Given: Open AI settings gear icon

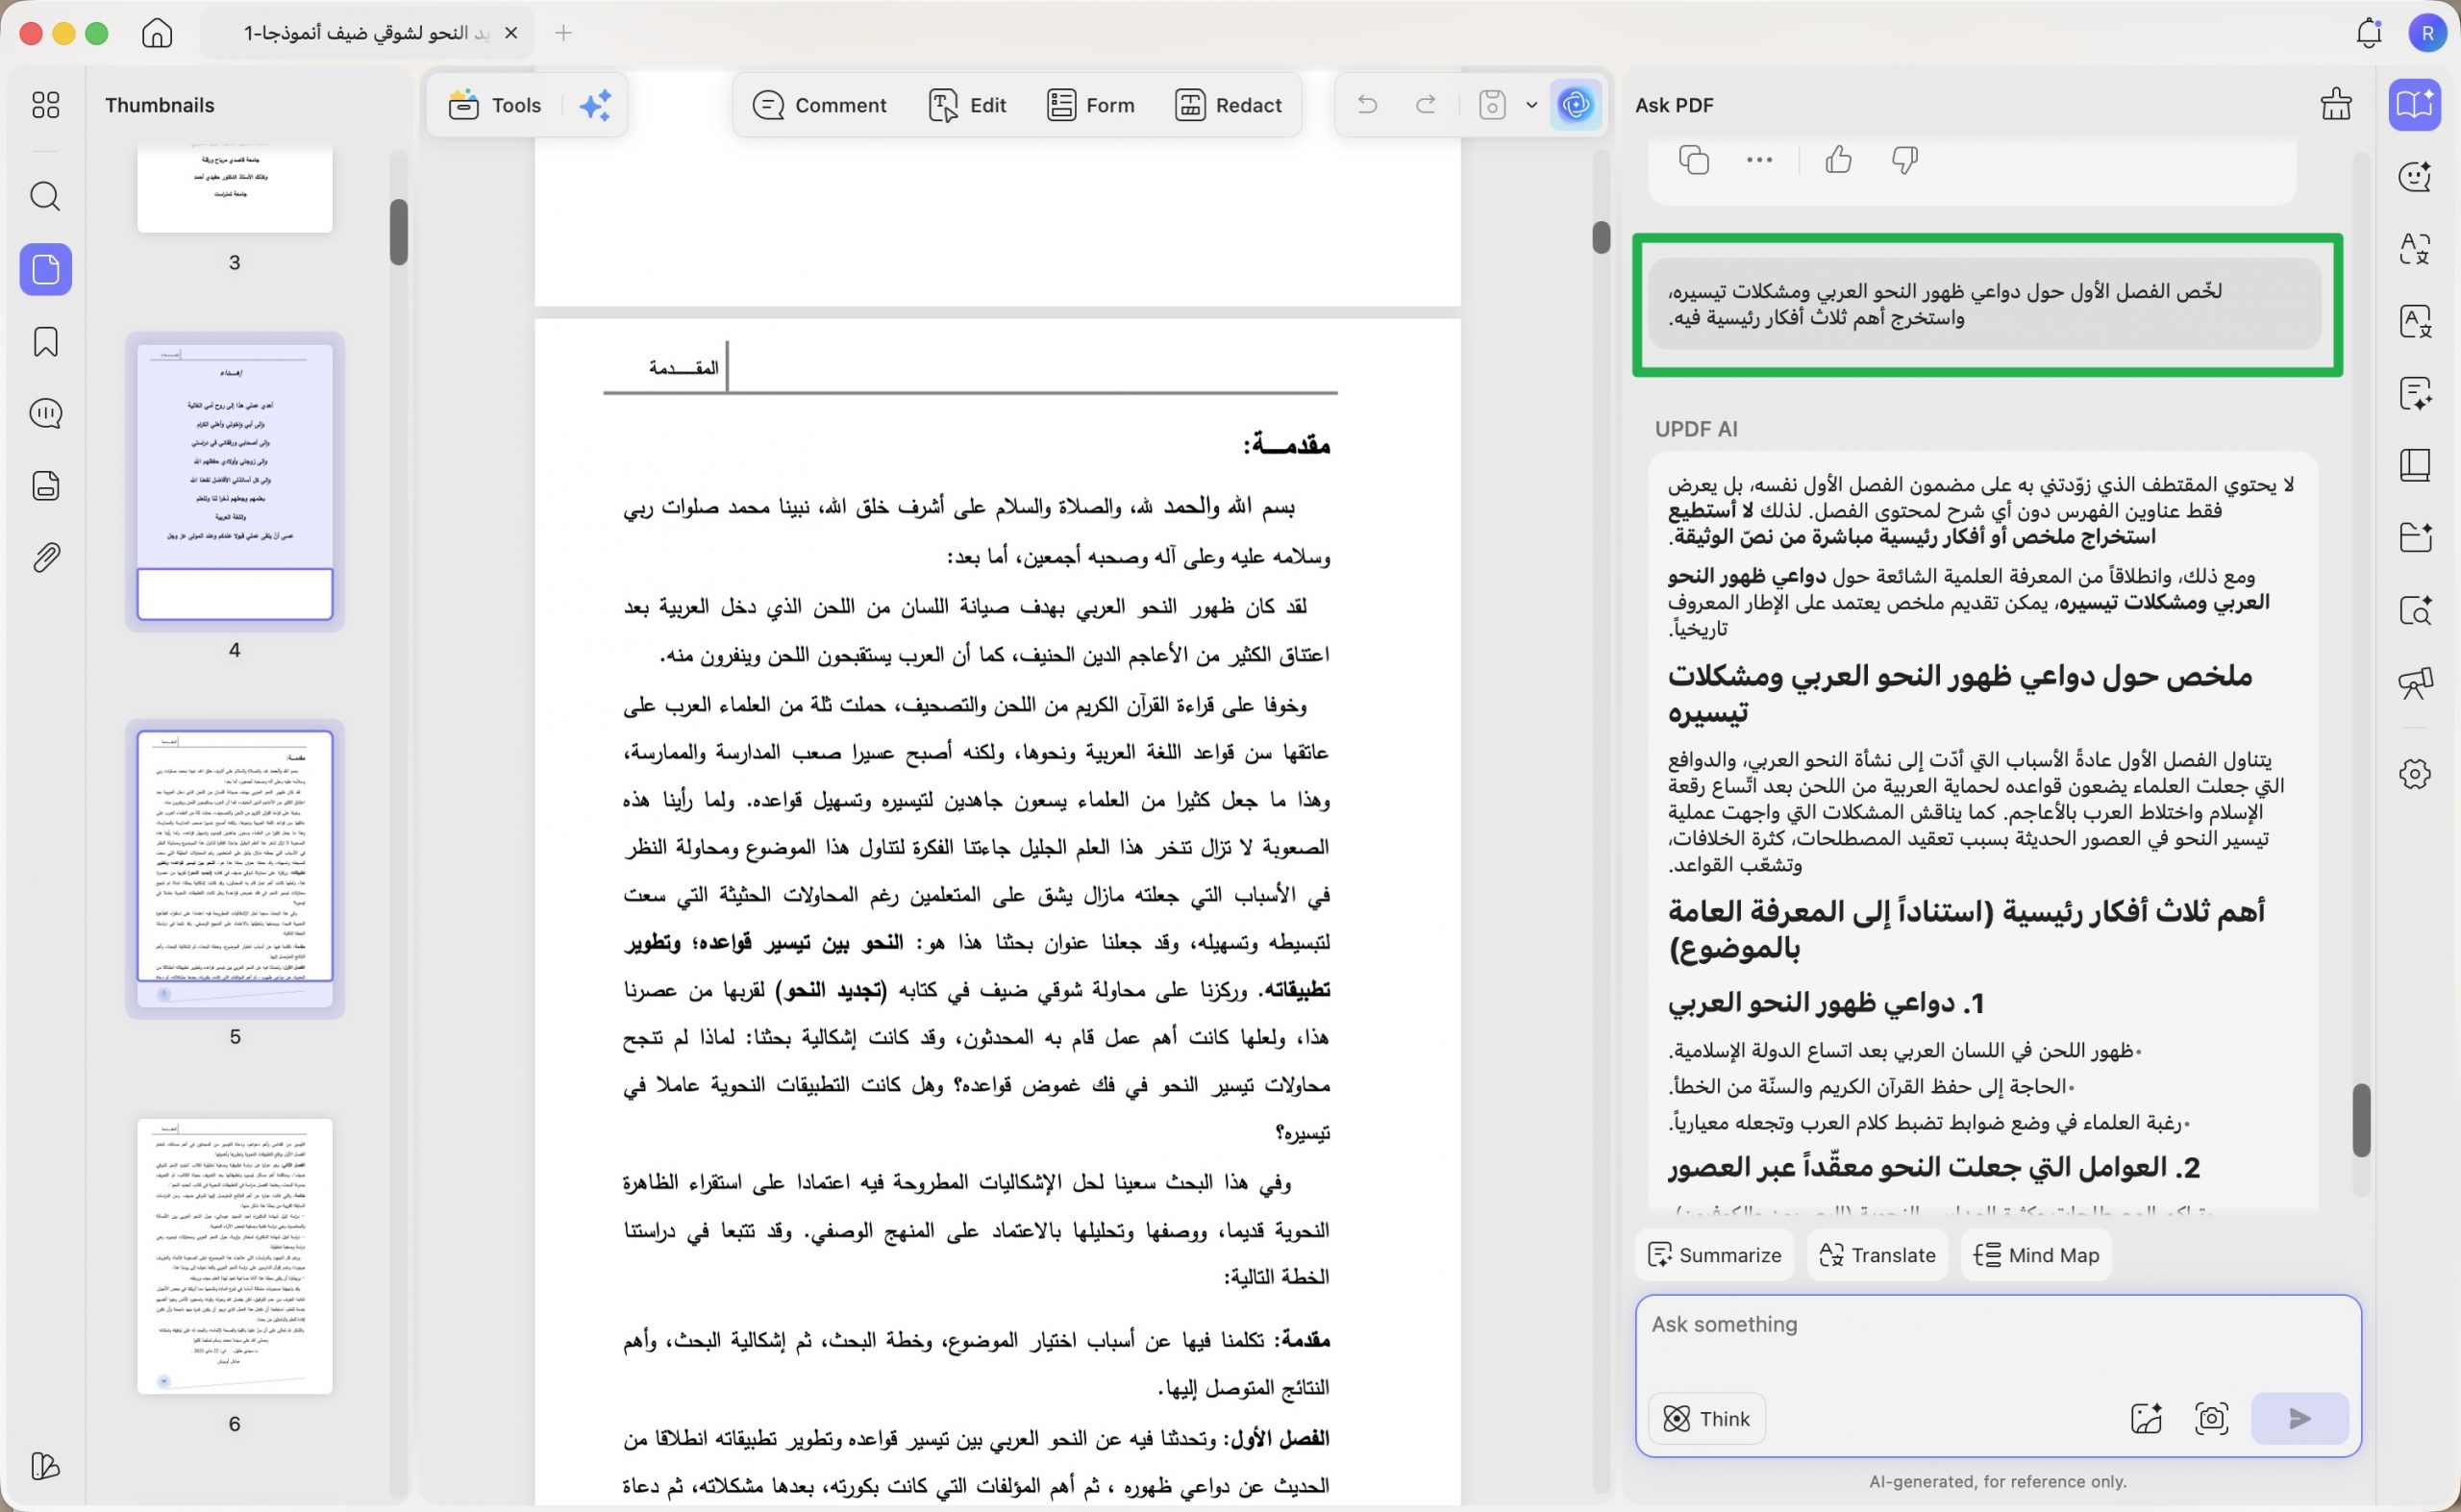Looking at the screenshot, I should point(2415,773).
